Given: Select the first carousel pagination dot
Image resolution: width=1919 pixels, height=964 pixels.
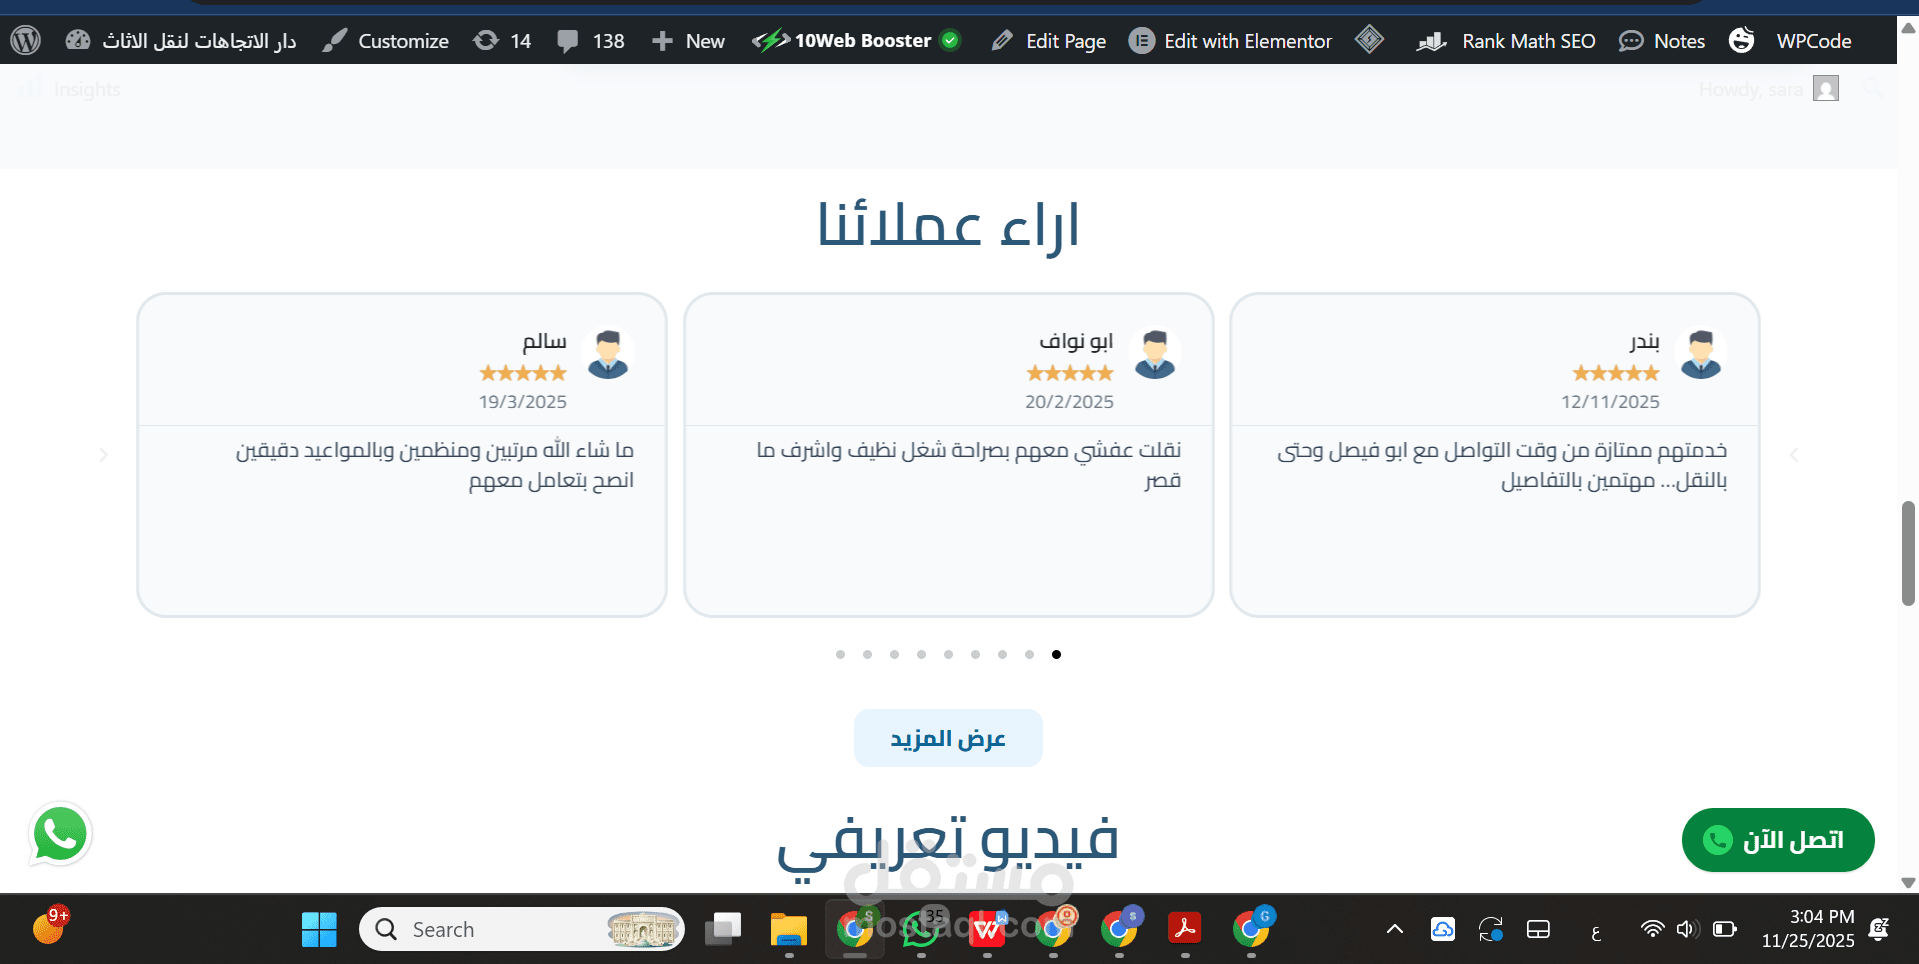Looking at the screenshot, I should tap(840, 655).
